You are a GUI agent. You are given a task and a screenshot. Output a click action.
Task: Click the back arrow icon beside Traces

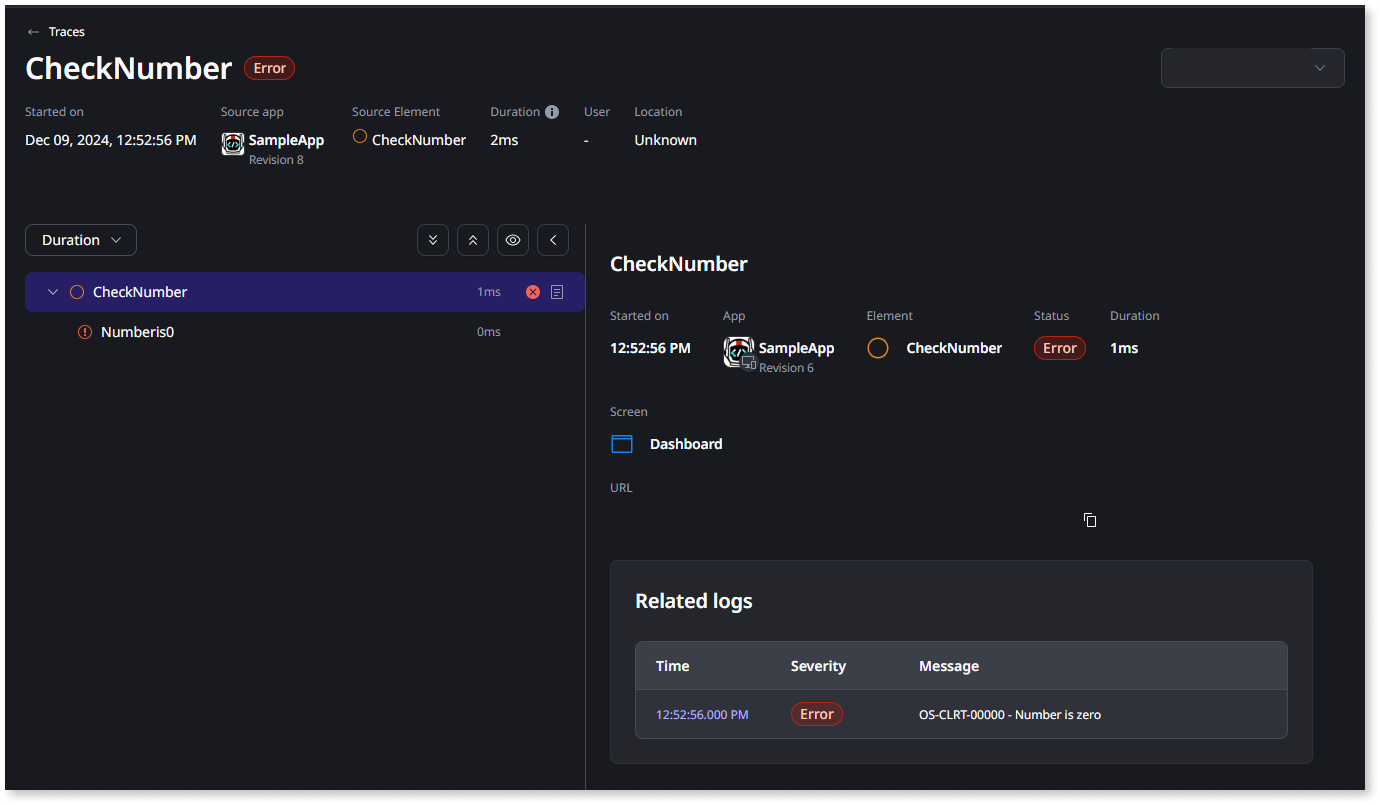point(34,32)
